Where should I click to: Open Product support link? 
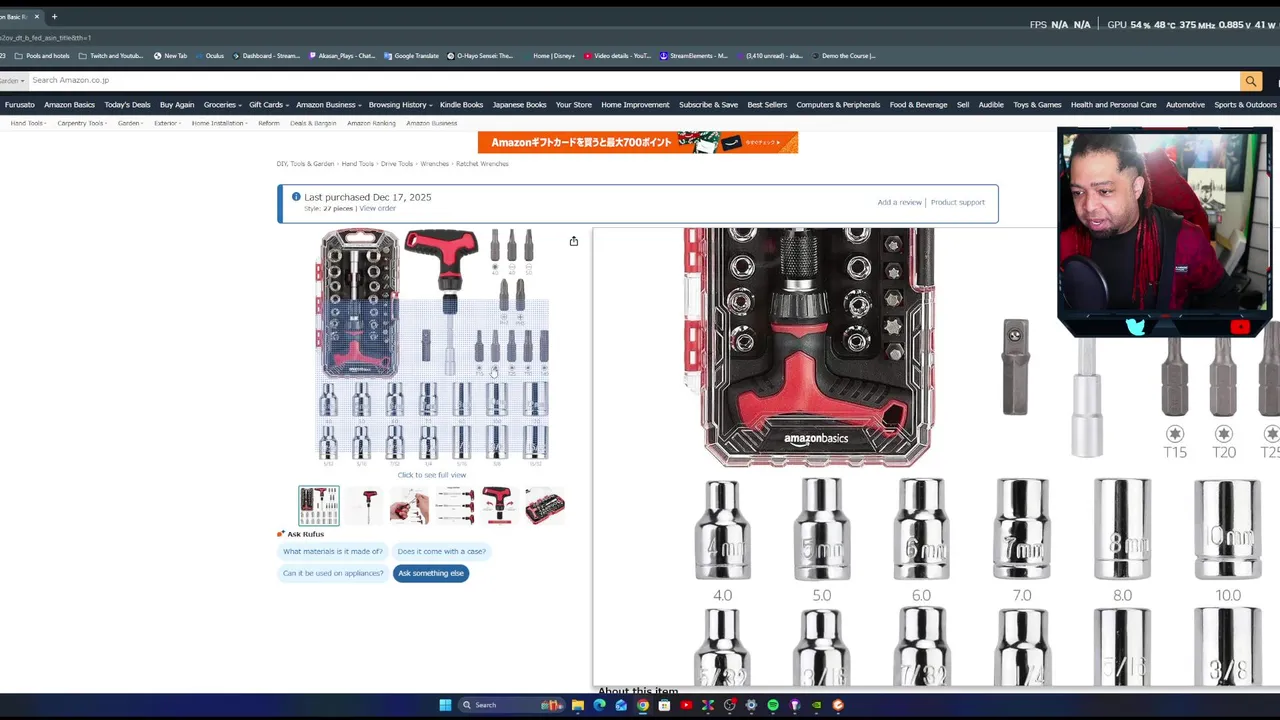[957, 202]
